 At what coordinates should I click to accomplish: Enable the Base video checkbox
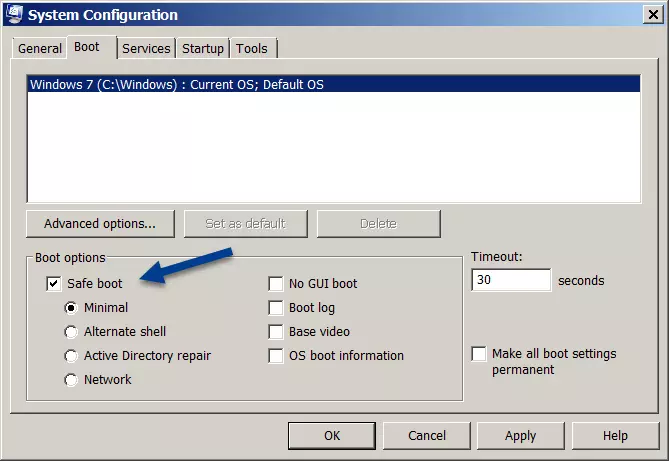click(276, 332)
